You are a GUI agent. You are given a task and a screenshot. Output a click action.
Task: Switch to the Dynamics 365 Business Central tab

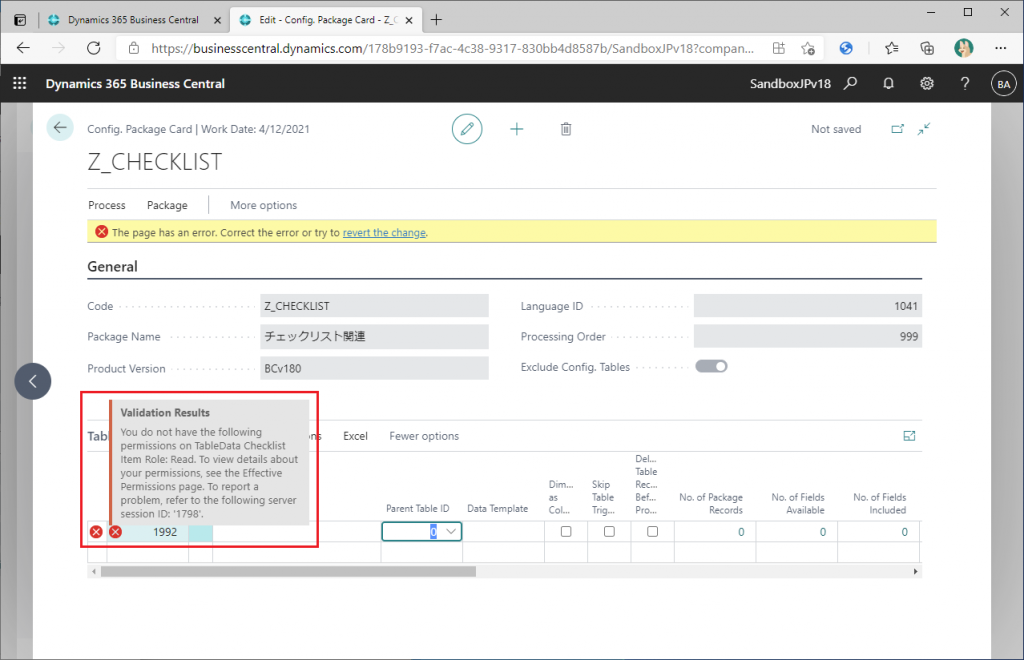pos(133,20)
